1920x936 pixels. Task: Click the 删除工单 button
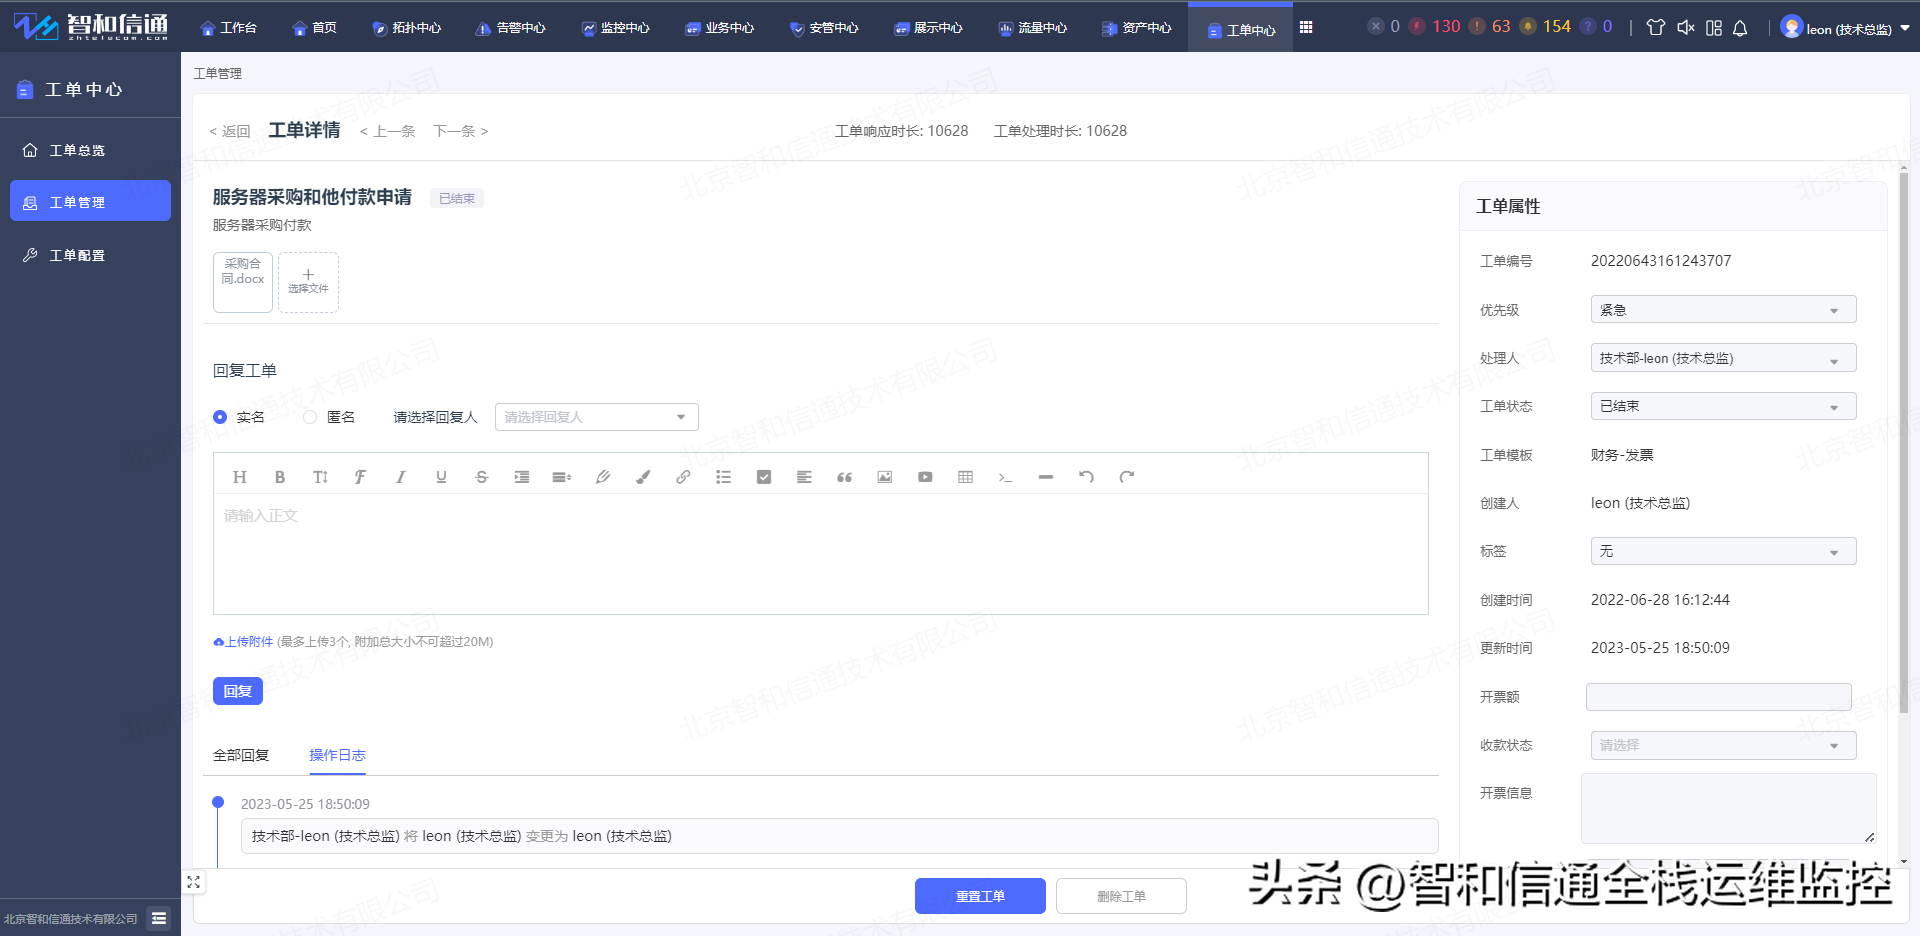tap(1121, 896)
